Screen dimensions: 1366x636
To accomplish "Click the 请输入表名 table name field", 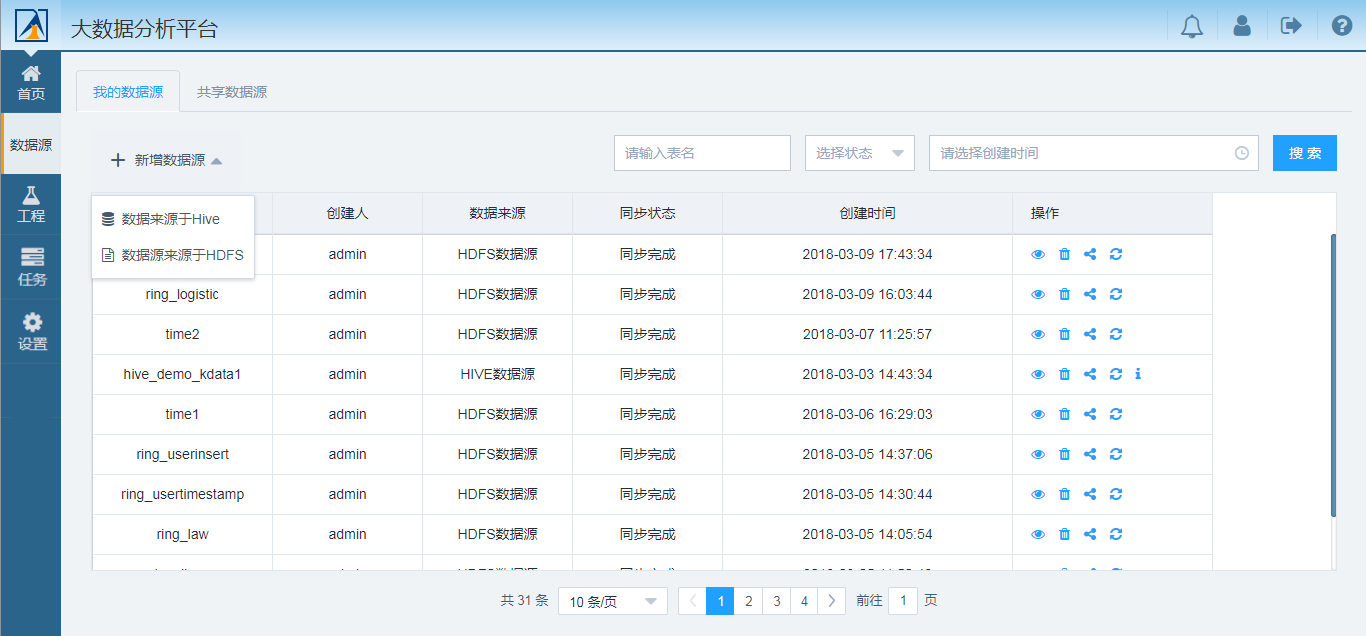I will click(702, 153).
